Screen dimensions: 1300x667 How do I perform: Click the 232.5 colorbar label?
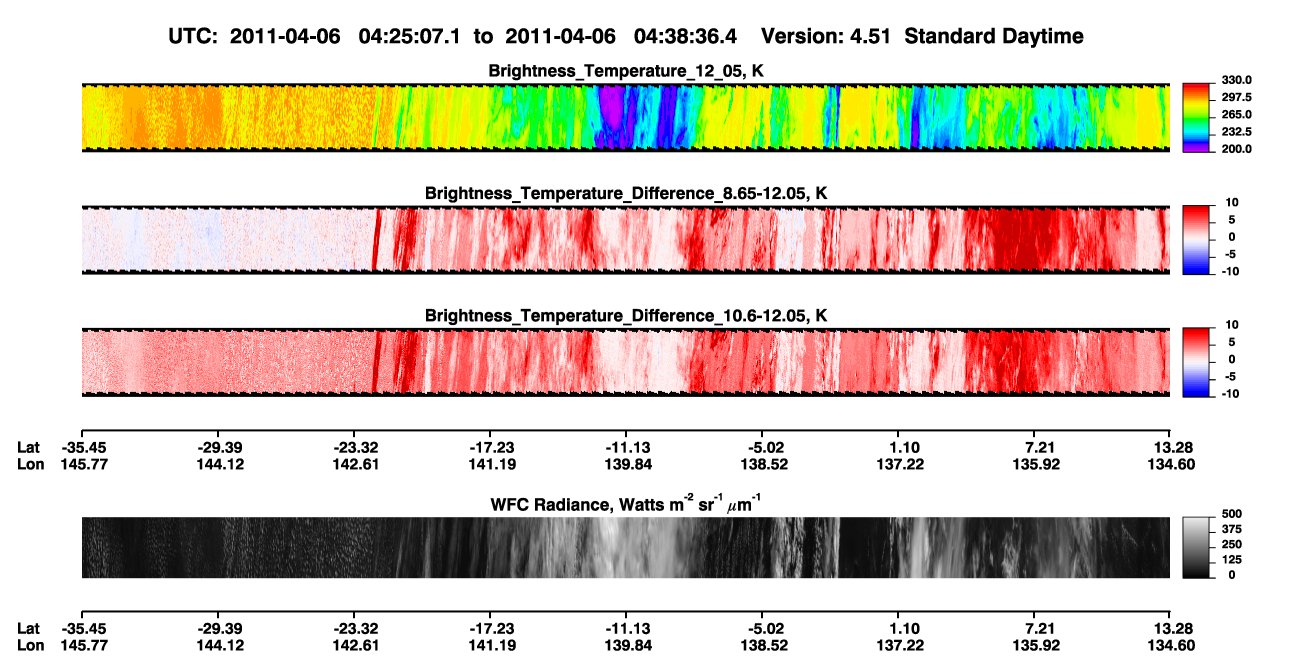1236,132
